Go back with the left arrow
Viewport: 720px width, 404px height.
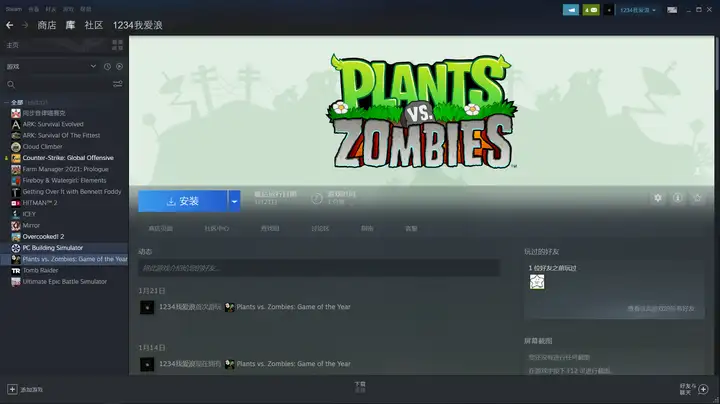coord(10,25)
